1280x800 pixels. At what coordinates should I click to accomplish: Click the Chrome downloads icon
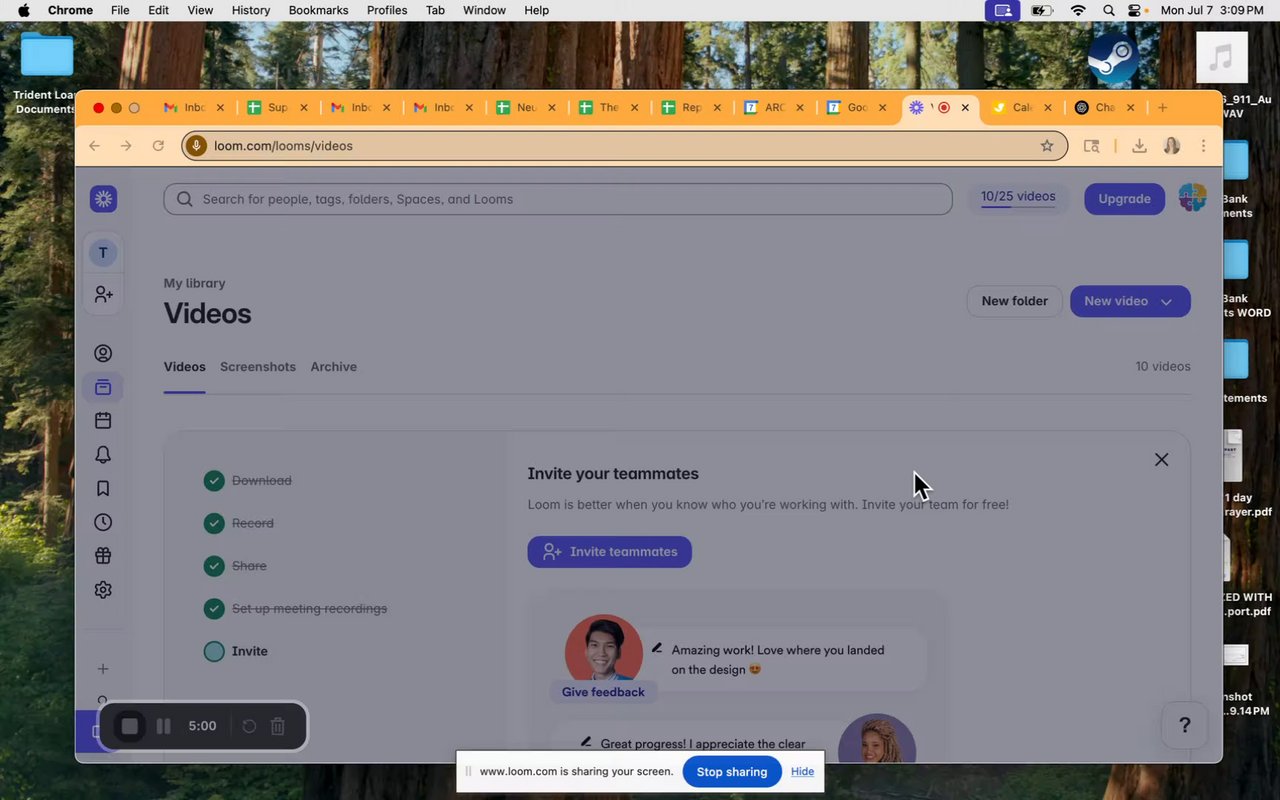[x=1139, y=146]
